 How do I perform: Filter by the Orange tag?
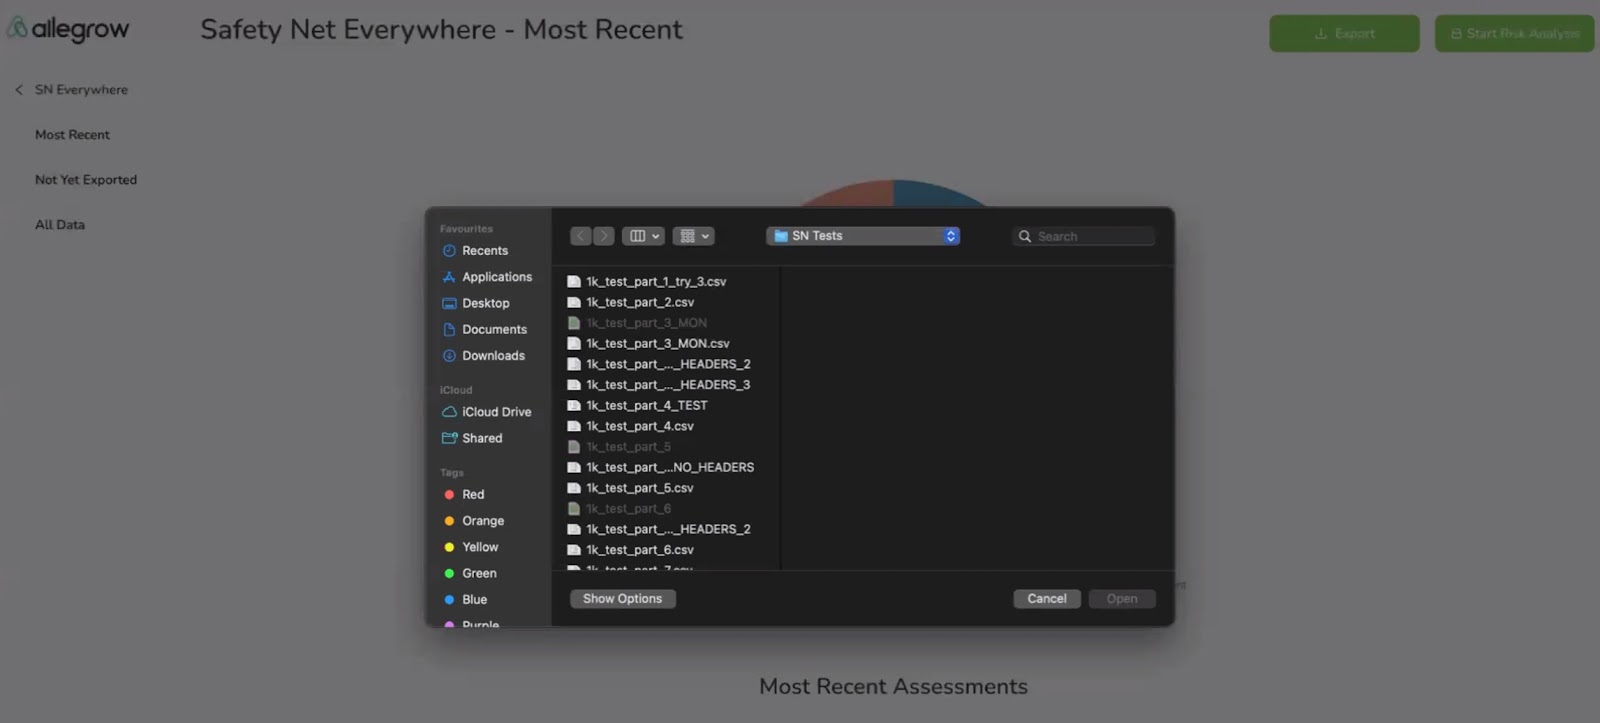pyautogui.click(x=483, y=521)
